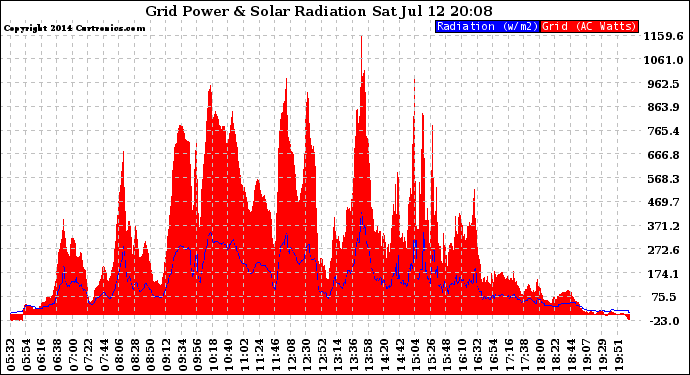Click the y-axis value 765.4
Viewport: 690px width, 375px height.
click(663, 131)
